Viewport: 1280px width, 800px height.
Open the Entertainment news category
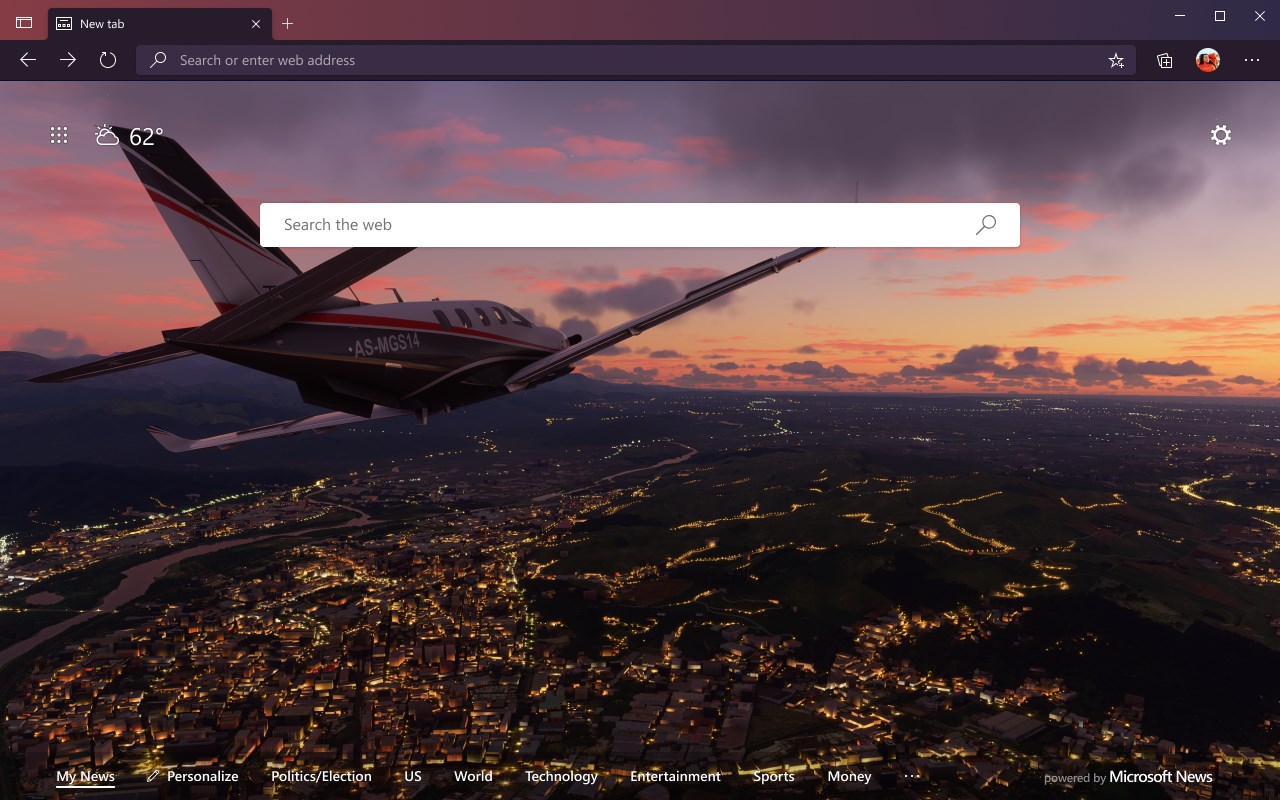tap(675, 776)
